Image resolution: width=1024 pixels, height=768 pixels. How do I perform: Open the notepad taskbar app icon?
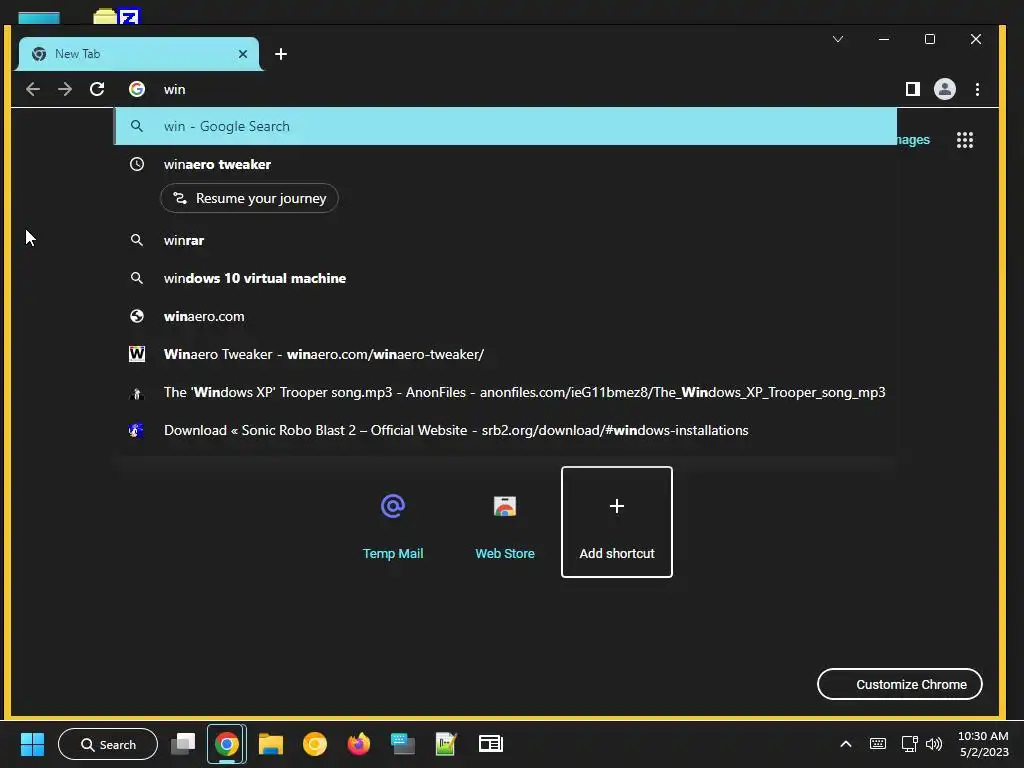tap(446, 744)
